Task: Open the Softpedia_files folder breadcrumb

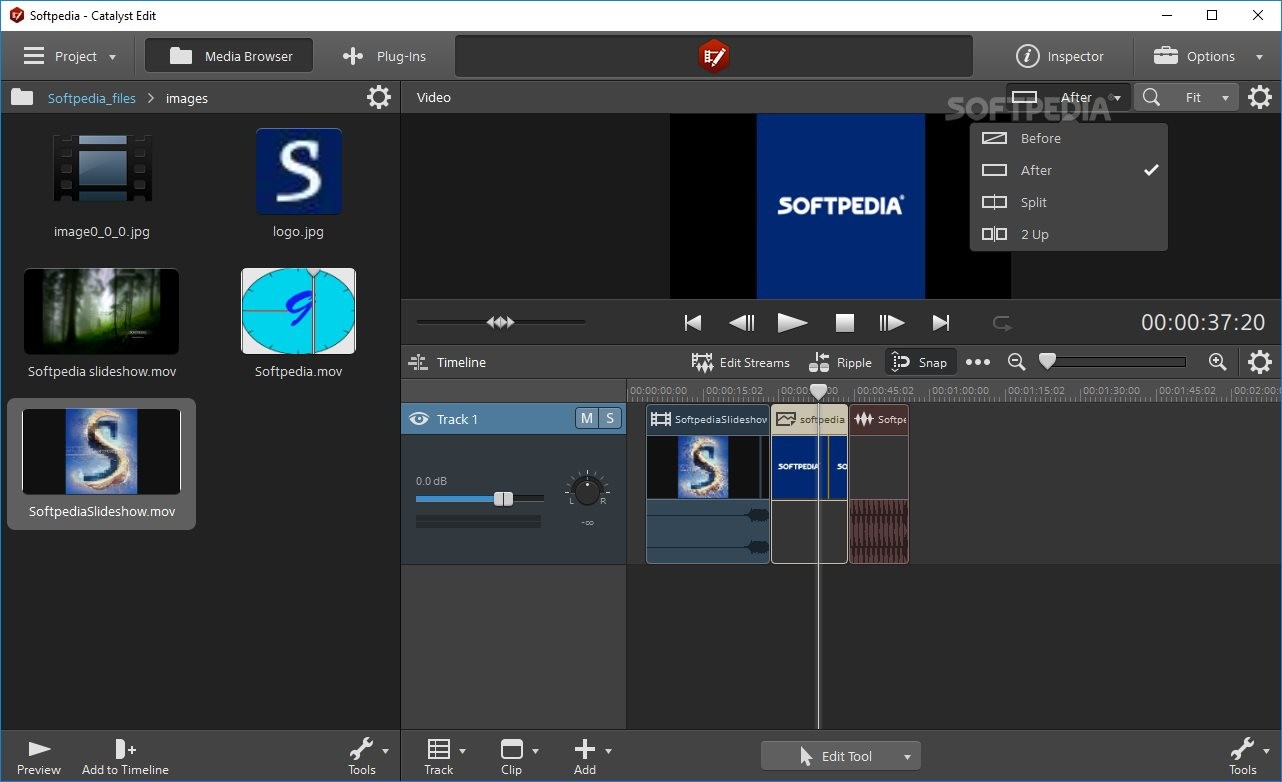Action: point(91,98)
